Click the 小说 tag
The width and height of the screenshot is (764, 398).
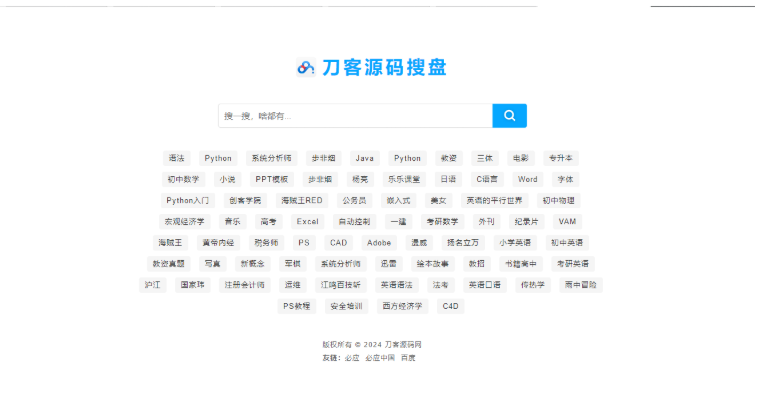point(227,179)
